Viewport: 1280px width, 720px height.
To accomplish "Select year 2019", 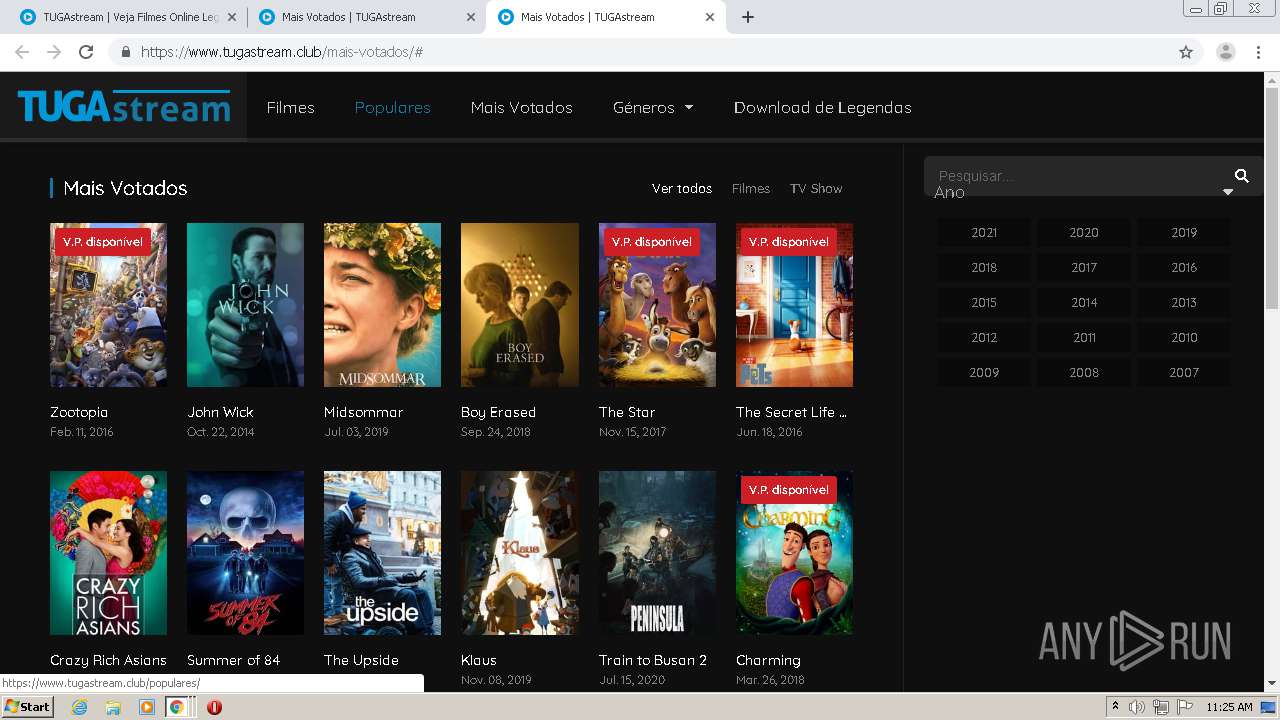I will [1184, 232].
